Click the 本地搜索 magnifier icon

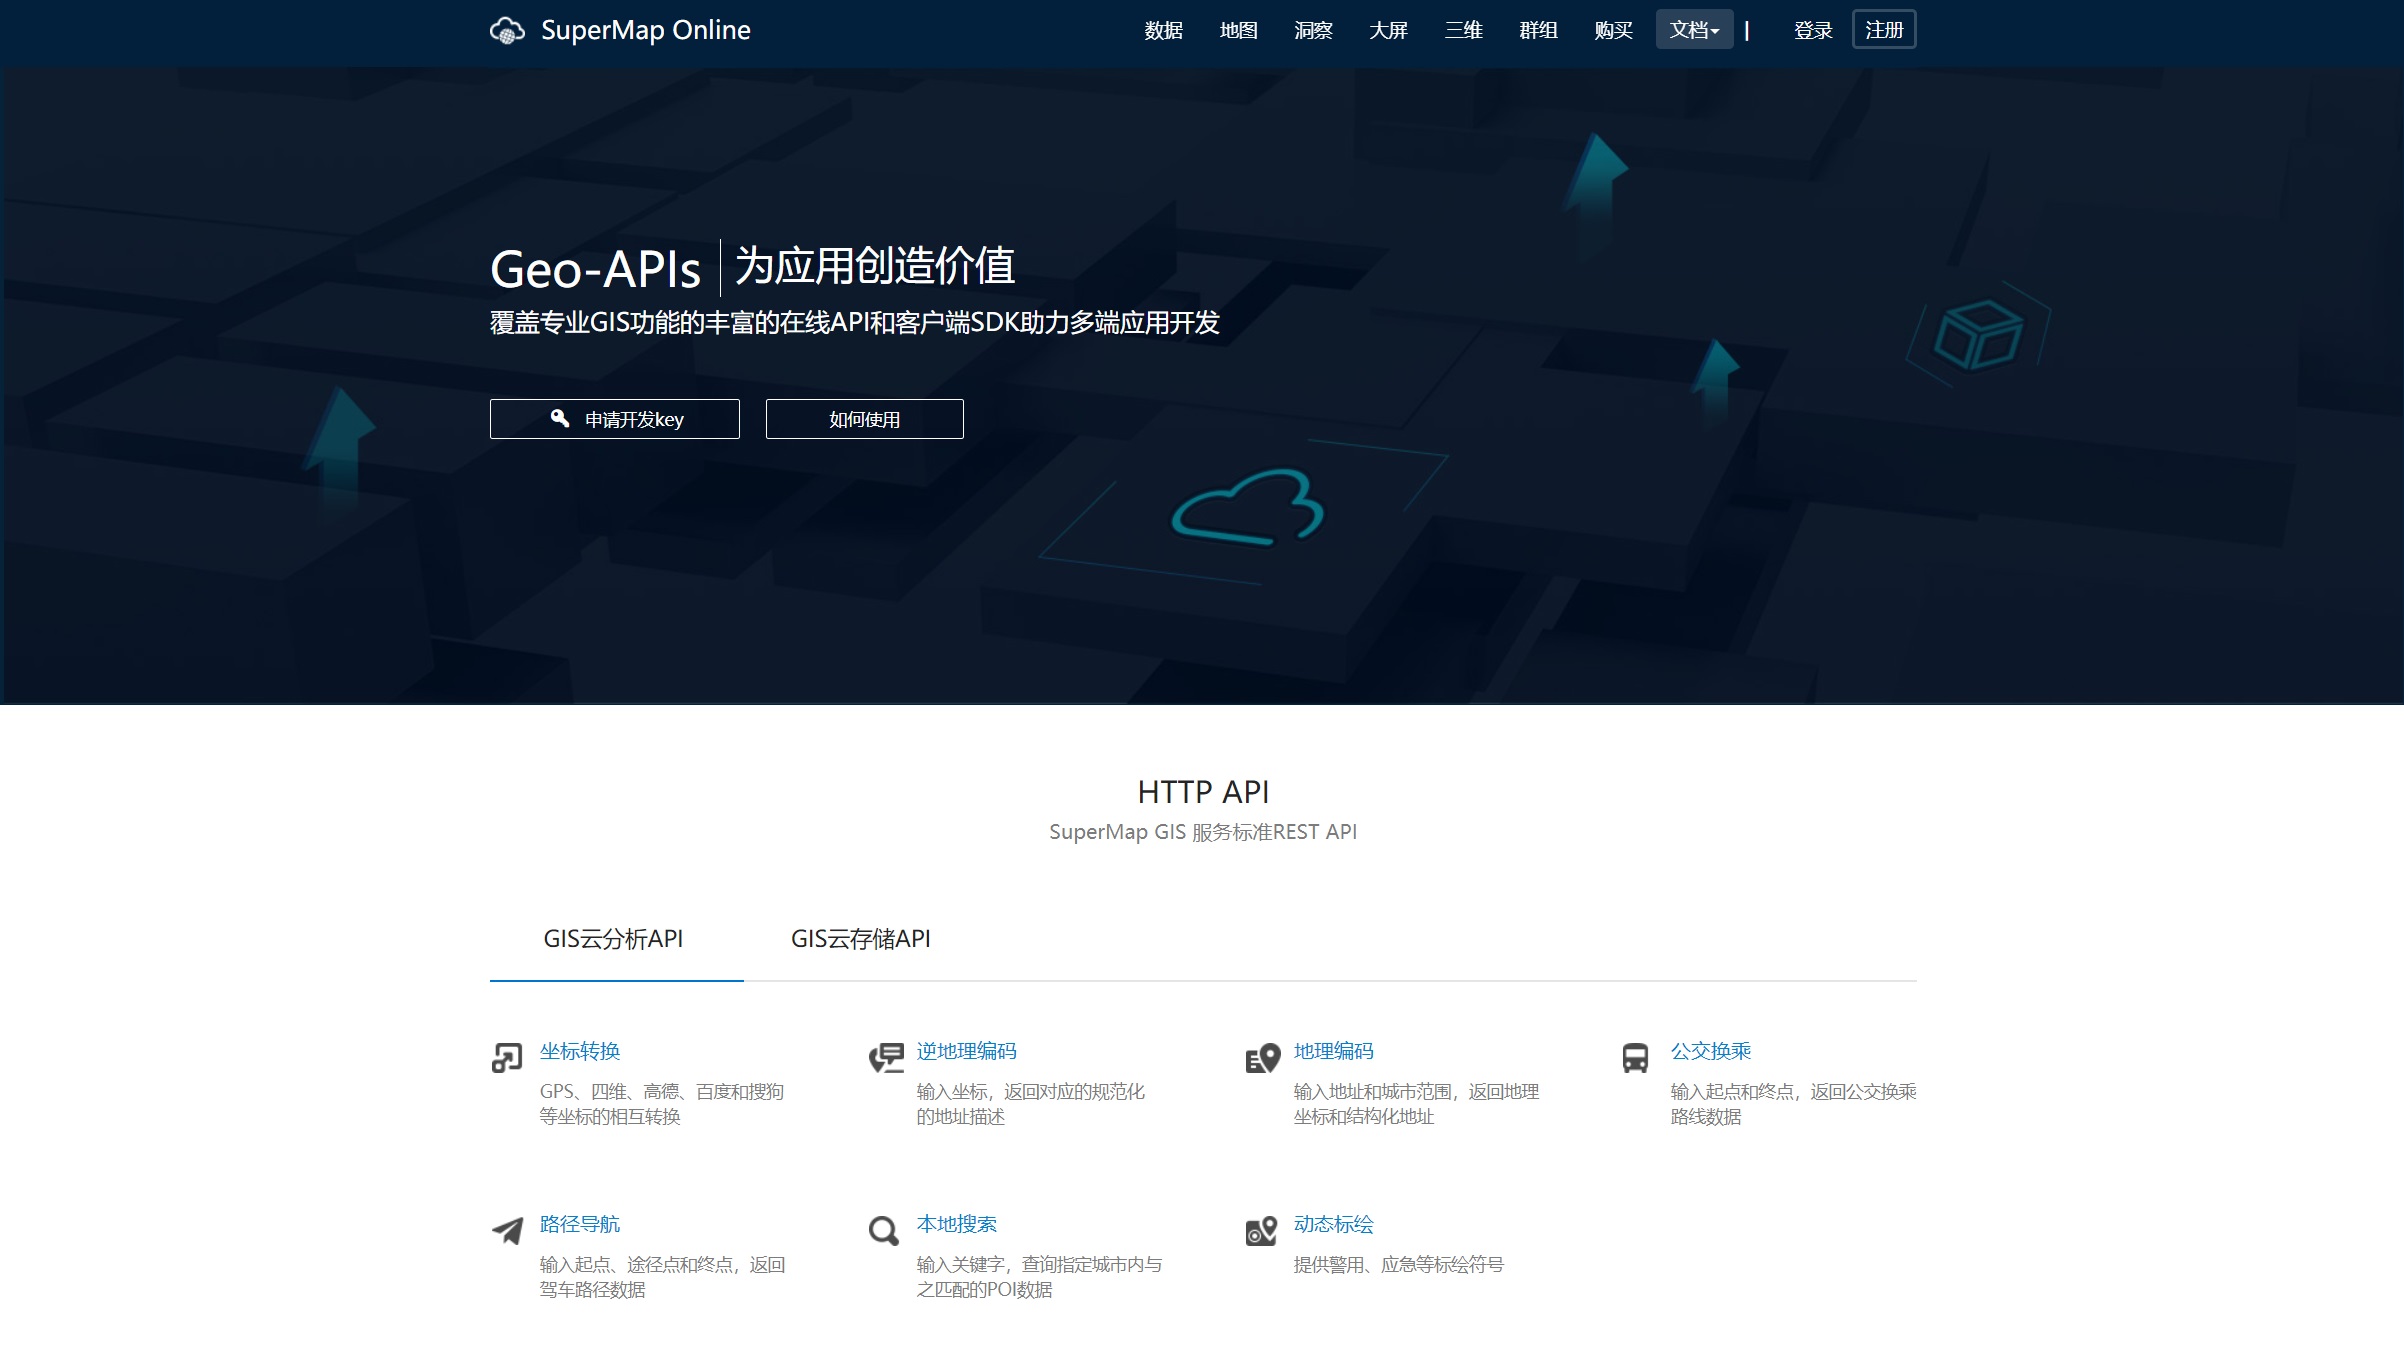pyautogui.click(x=884, y=1230)
